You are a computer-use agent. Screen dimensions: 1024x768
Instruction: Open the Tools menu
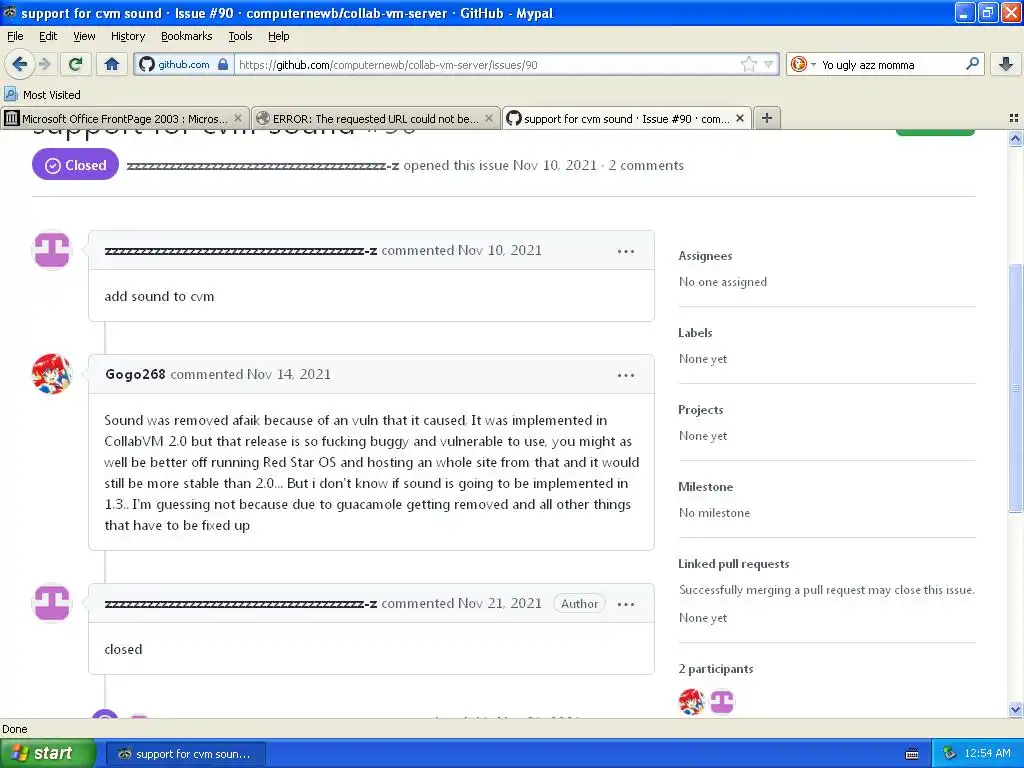240,36
